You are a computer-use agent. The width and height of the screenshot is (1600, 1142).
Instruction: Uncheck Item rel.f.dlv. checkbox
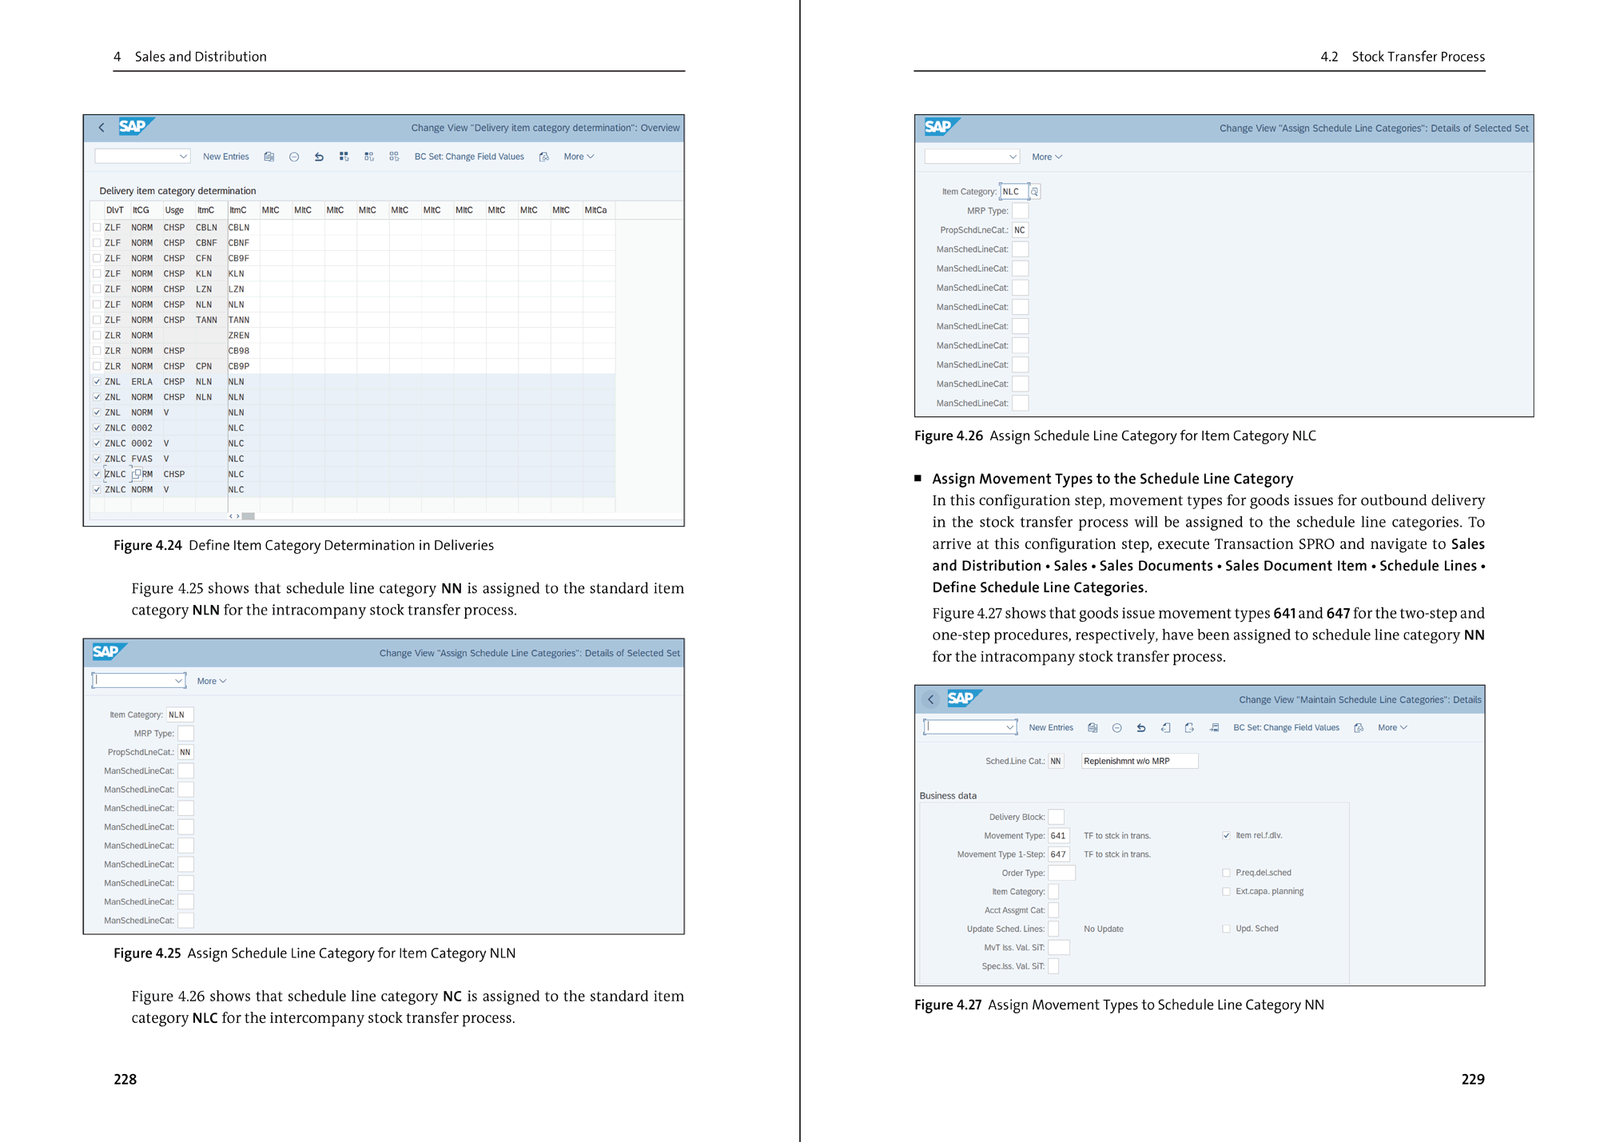click(x=1226, y=836)
